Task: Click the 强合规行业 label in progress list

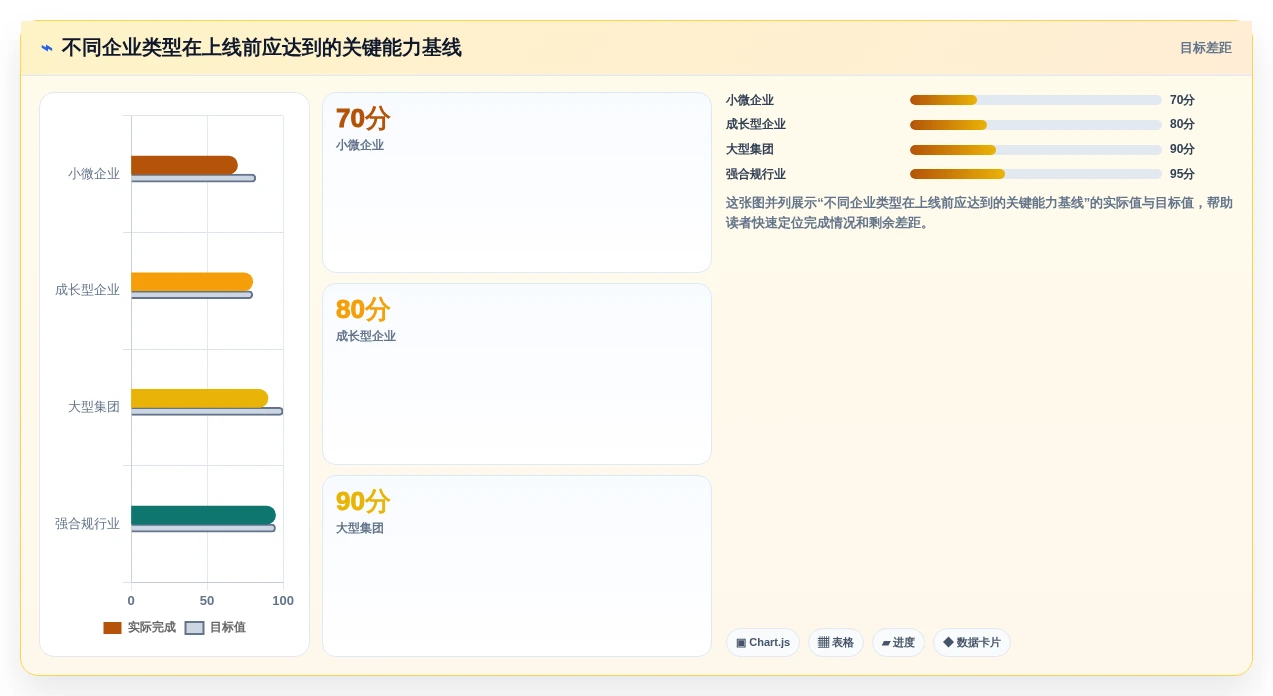Action: [756, 174]
